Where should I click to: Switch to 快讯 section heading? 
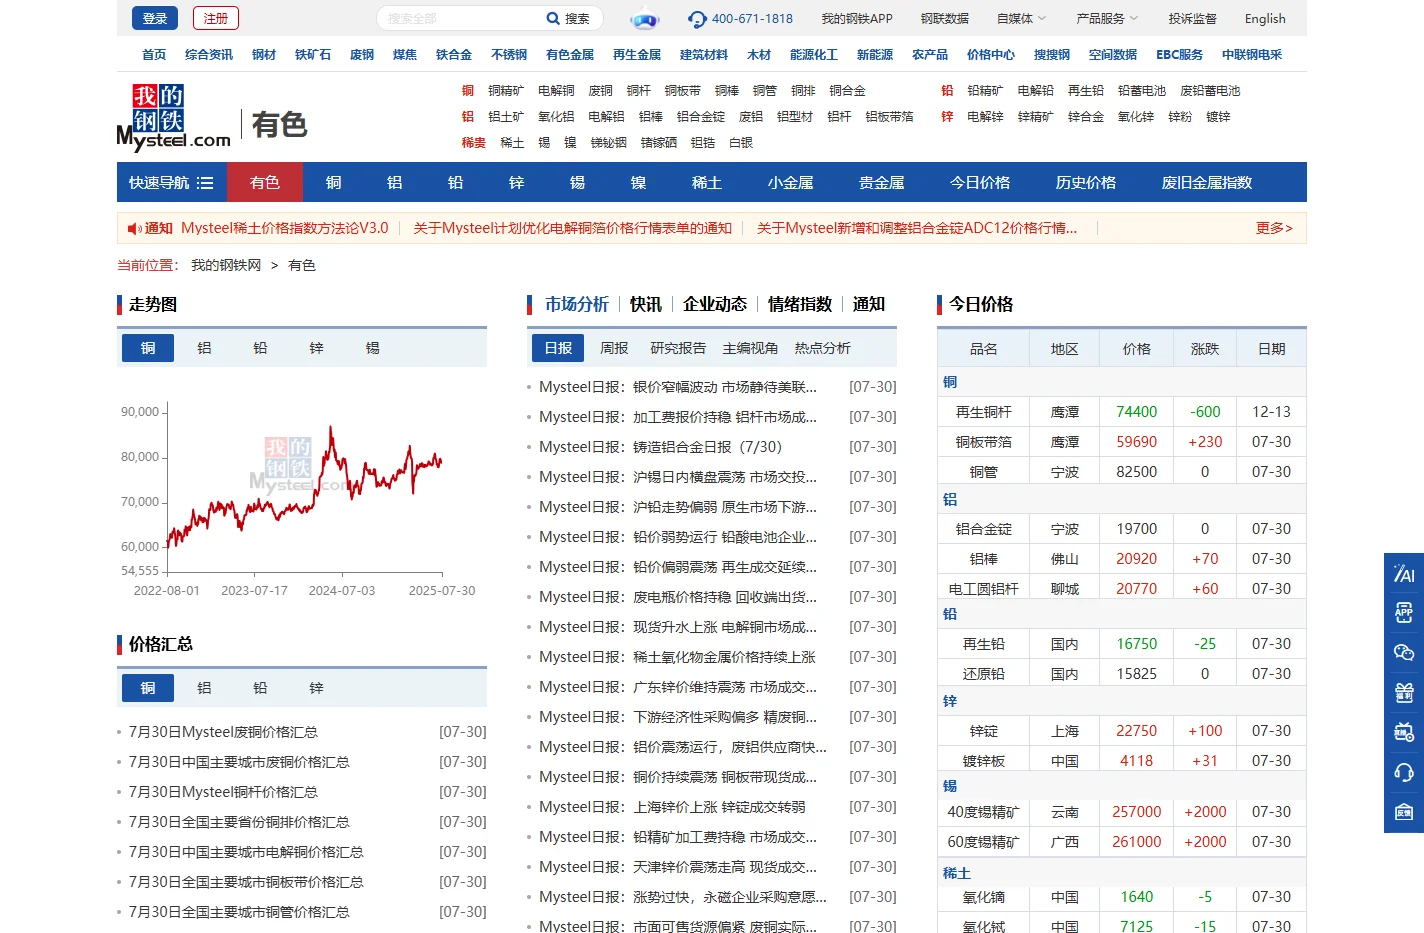click(645, 304)
